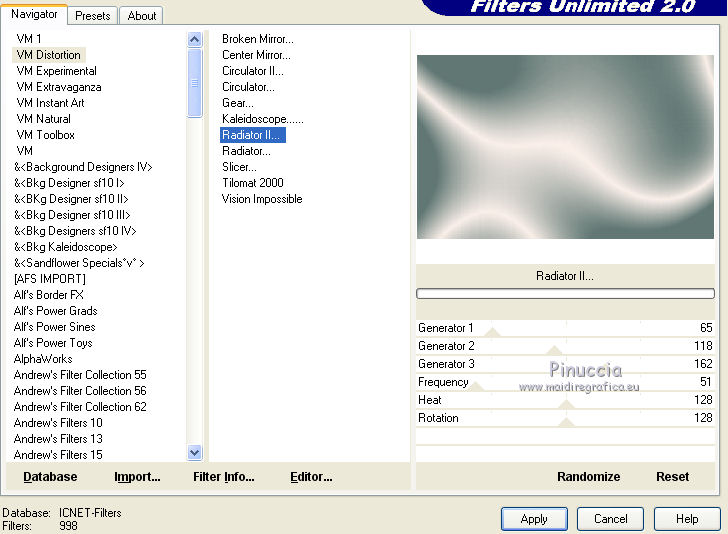Open Filter Info...

tap(223, 476)
